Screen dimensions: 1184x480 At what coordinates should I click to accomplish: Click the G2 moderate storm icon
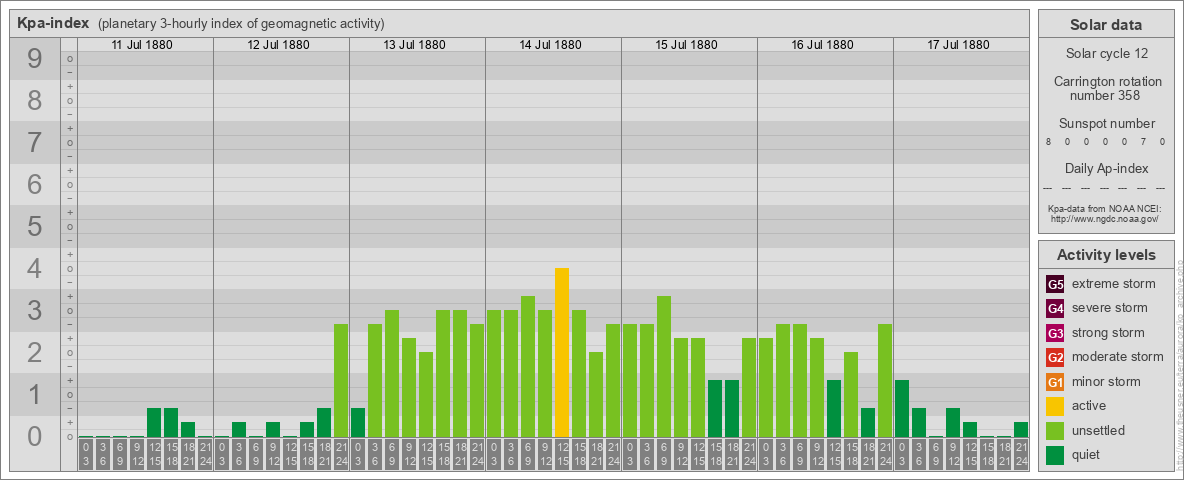tap(1055, 357)
